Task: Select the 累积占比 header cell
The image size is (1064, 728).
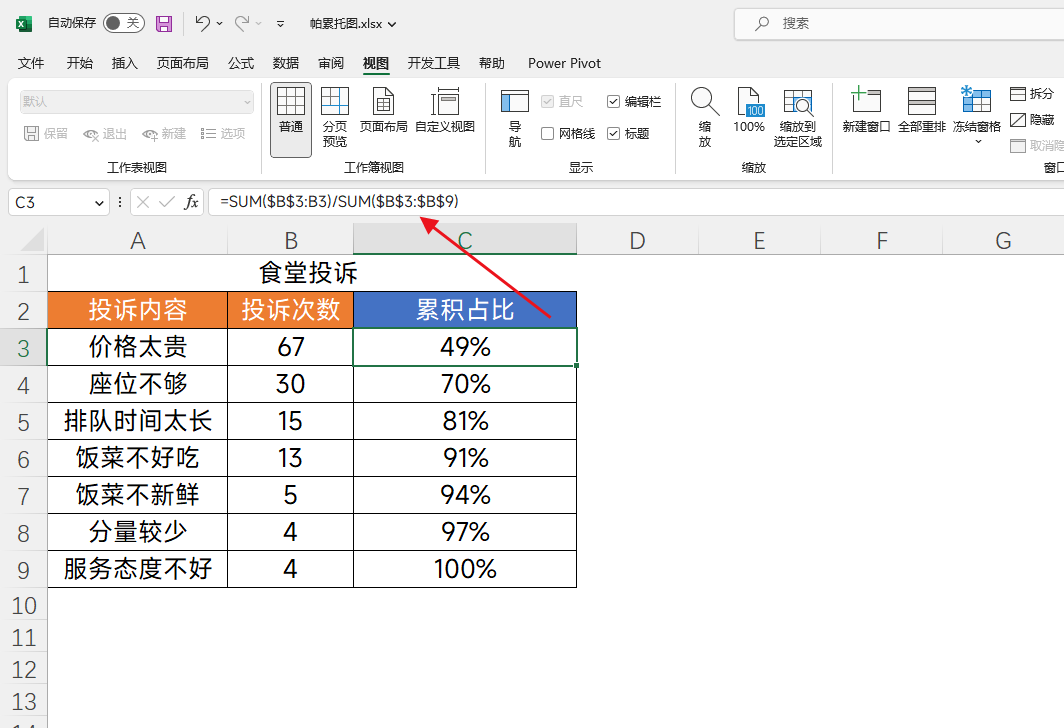Action: tap(465, 310)
